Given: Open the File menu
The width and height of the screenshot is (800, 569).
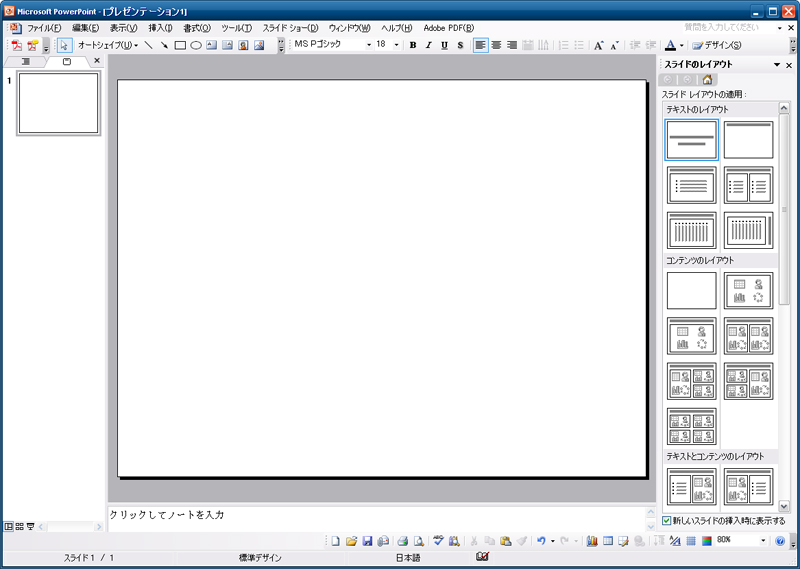Looking at the screenshot, I should tap(44, 28).
